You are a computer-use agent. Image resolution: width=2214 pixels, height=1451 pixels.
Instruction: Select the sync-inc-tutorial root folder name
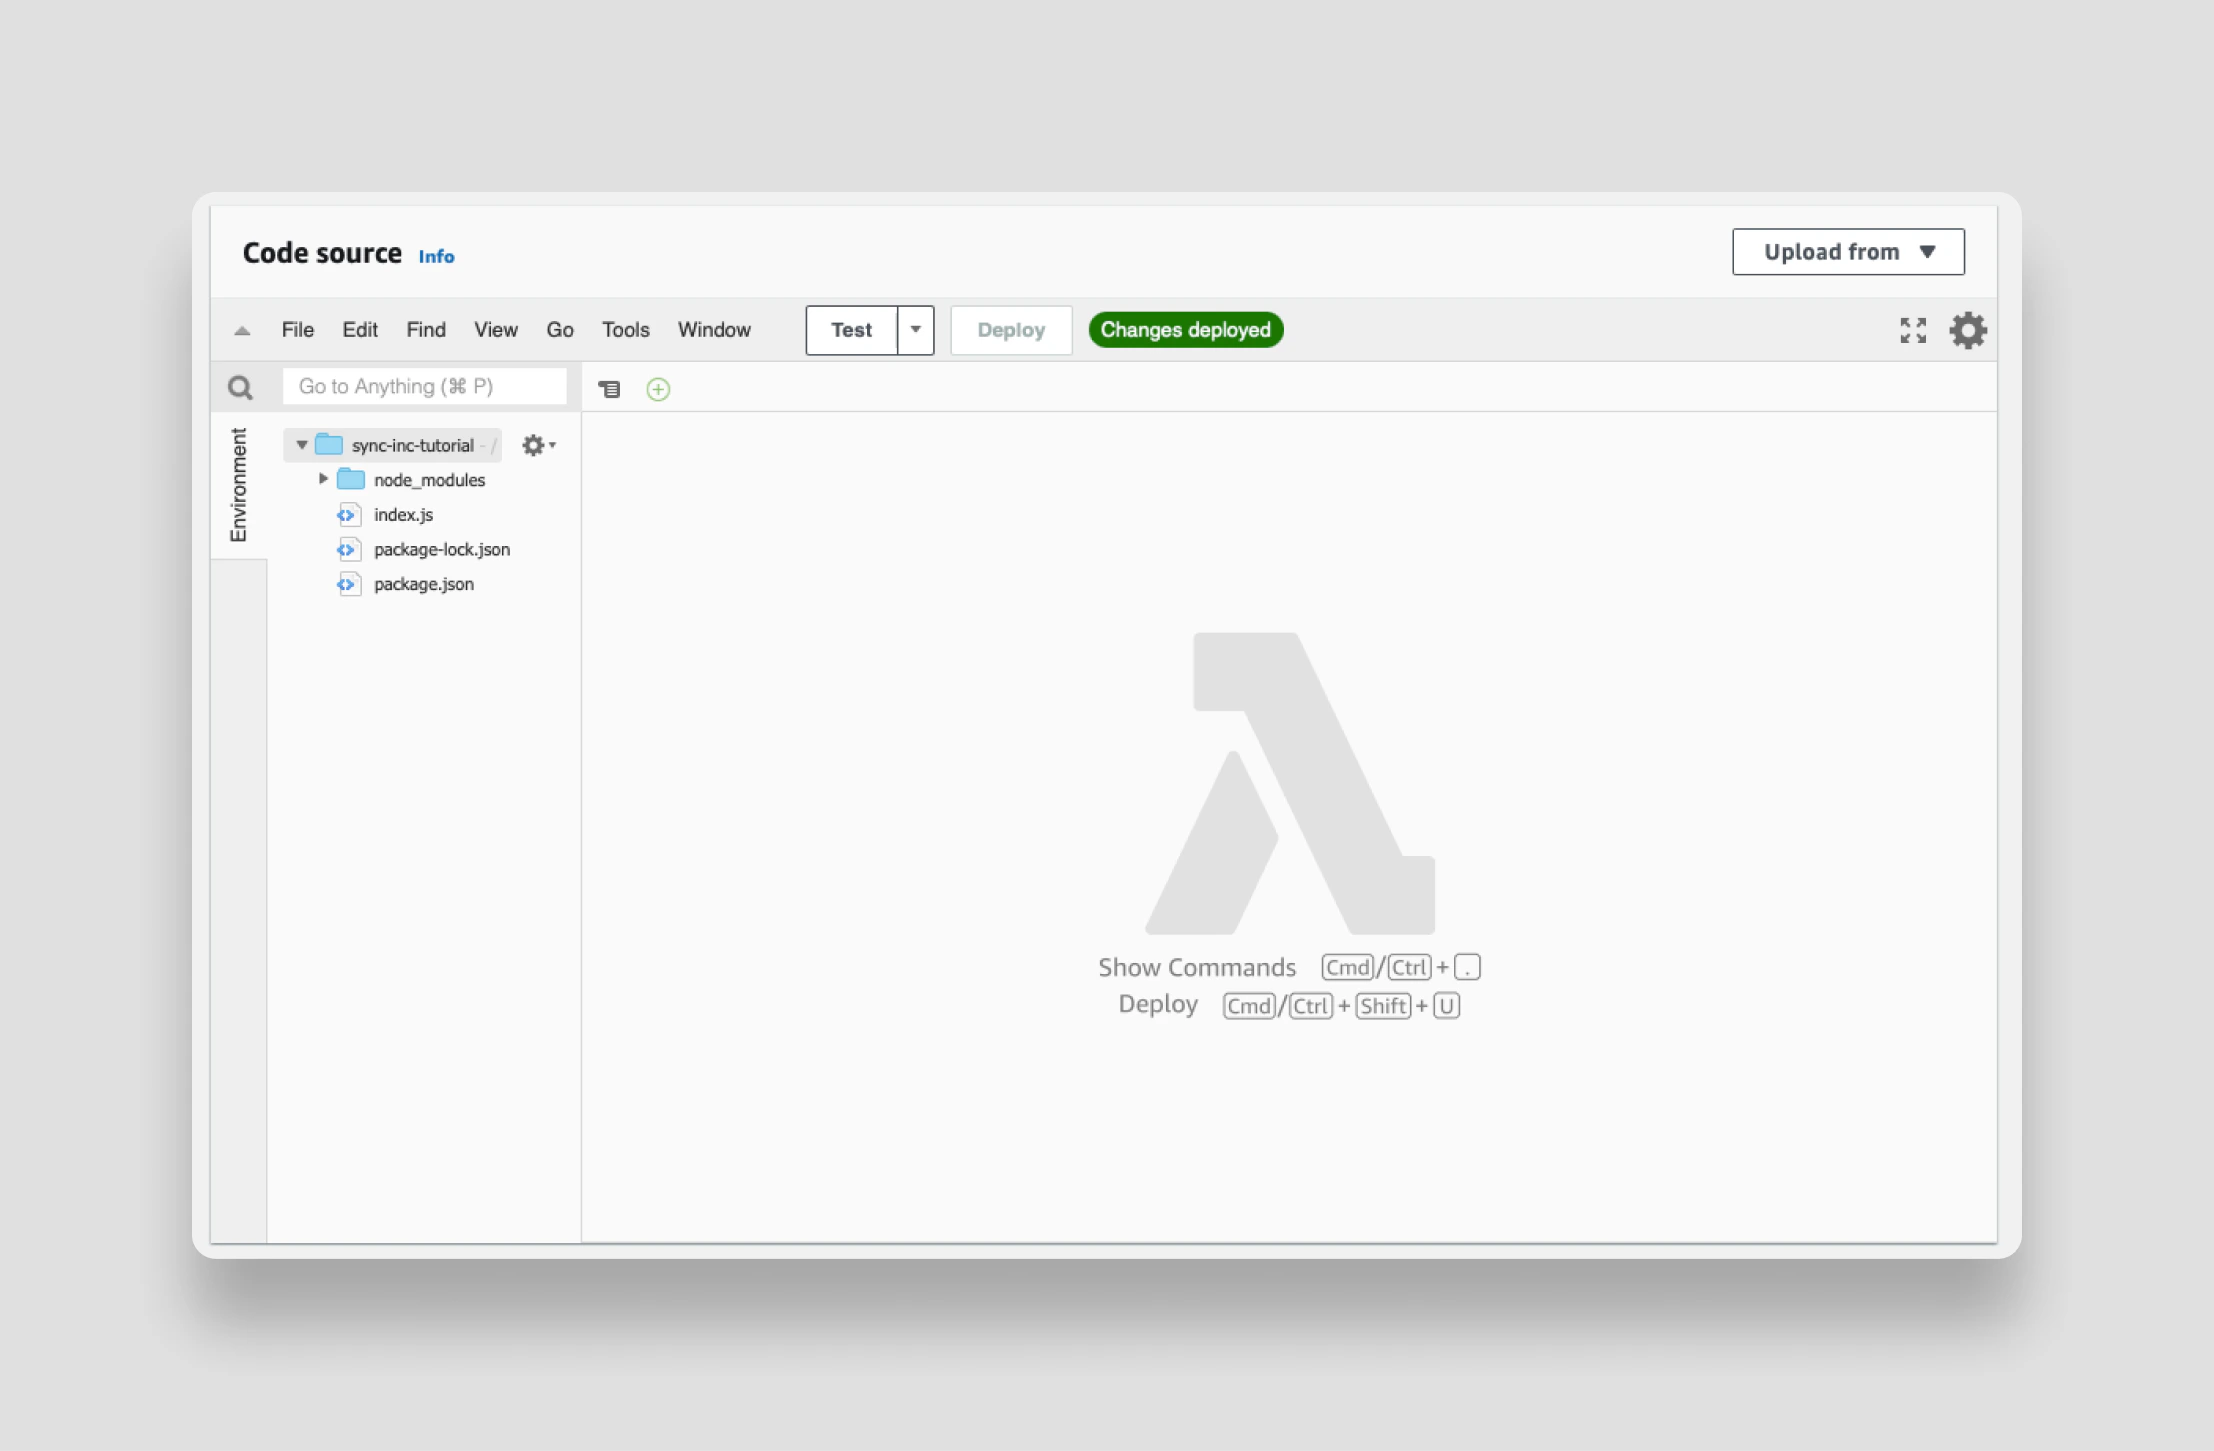tap(413, 445)
